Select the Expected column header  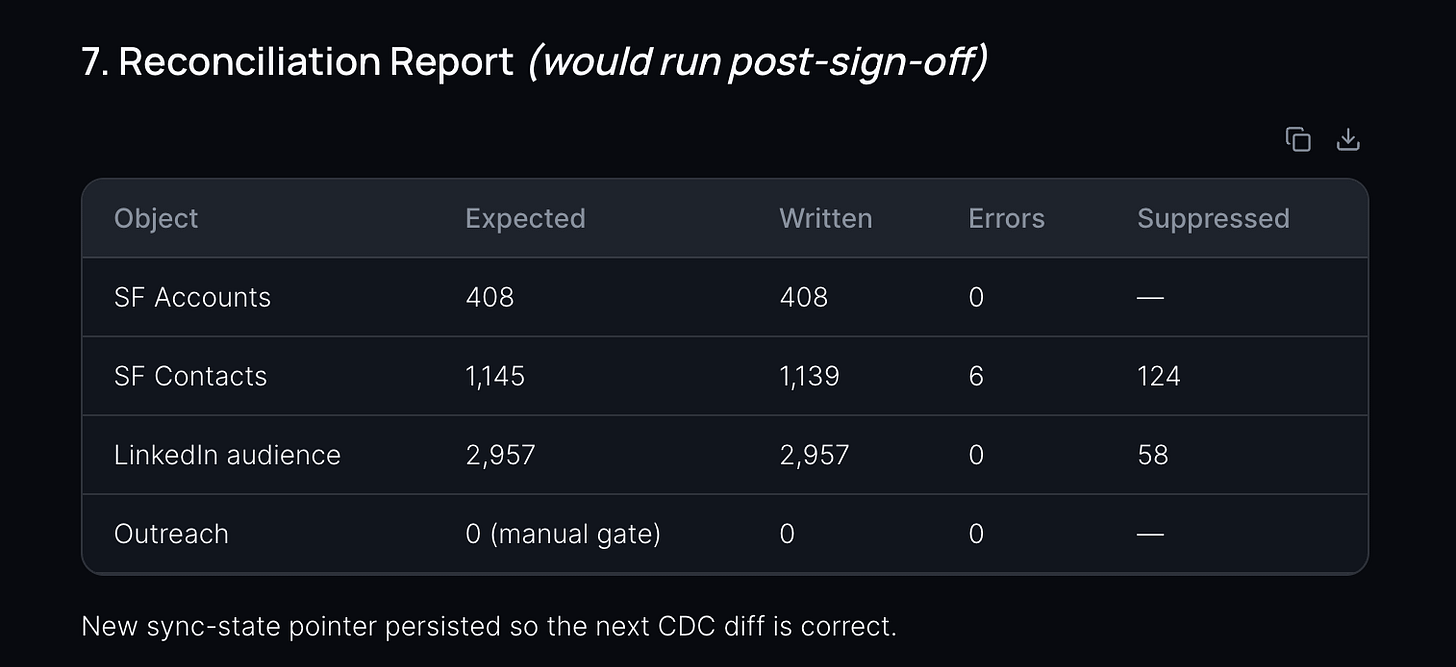coord(525,218)
